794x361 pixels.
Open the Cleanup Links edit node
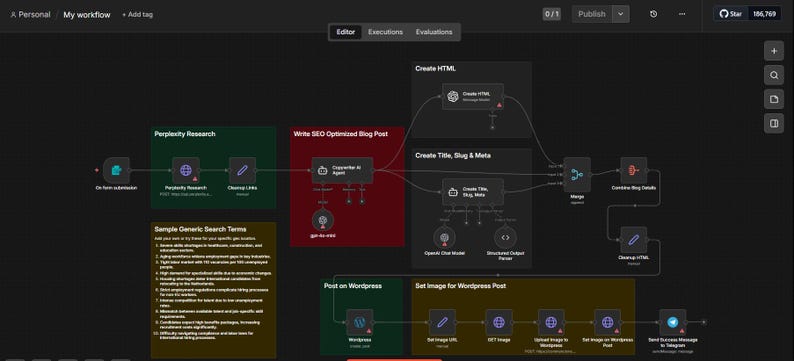(x=242, y=170)
